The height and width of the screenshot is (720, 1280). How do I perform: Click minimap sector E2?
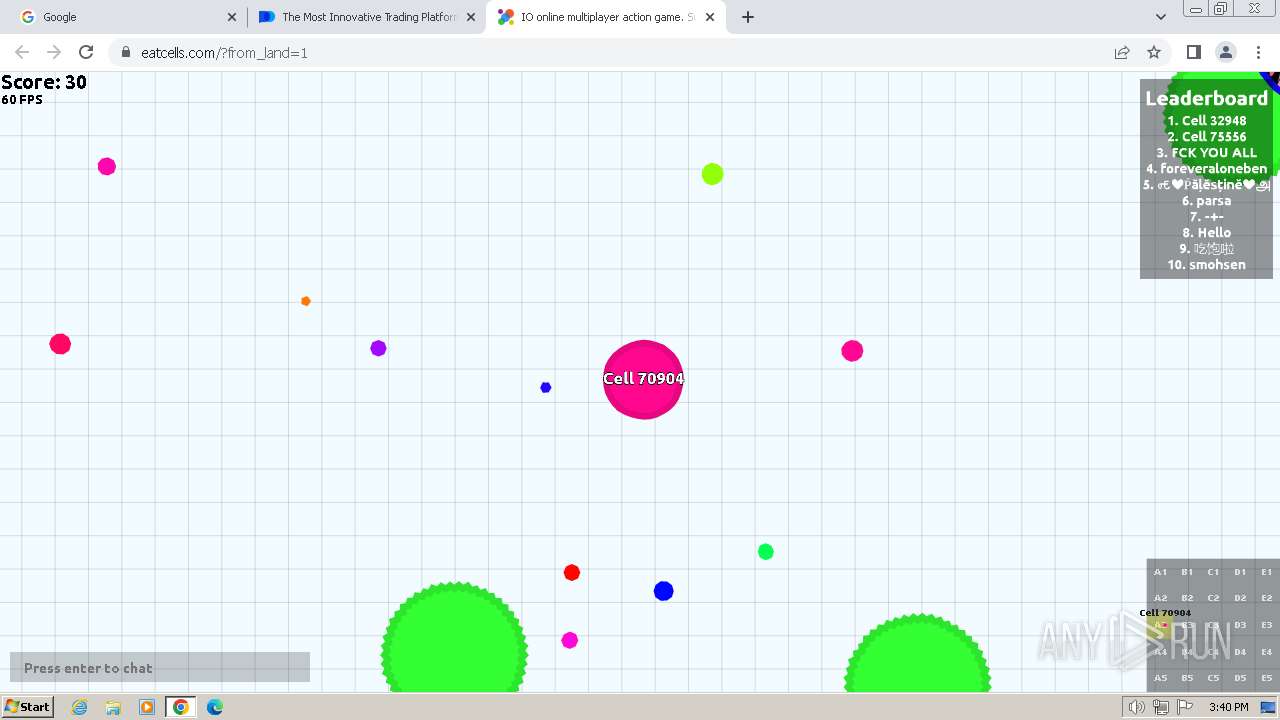coord(1266,598)
